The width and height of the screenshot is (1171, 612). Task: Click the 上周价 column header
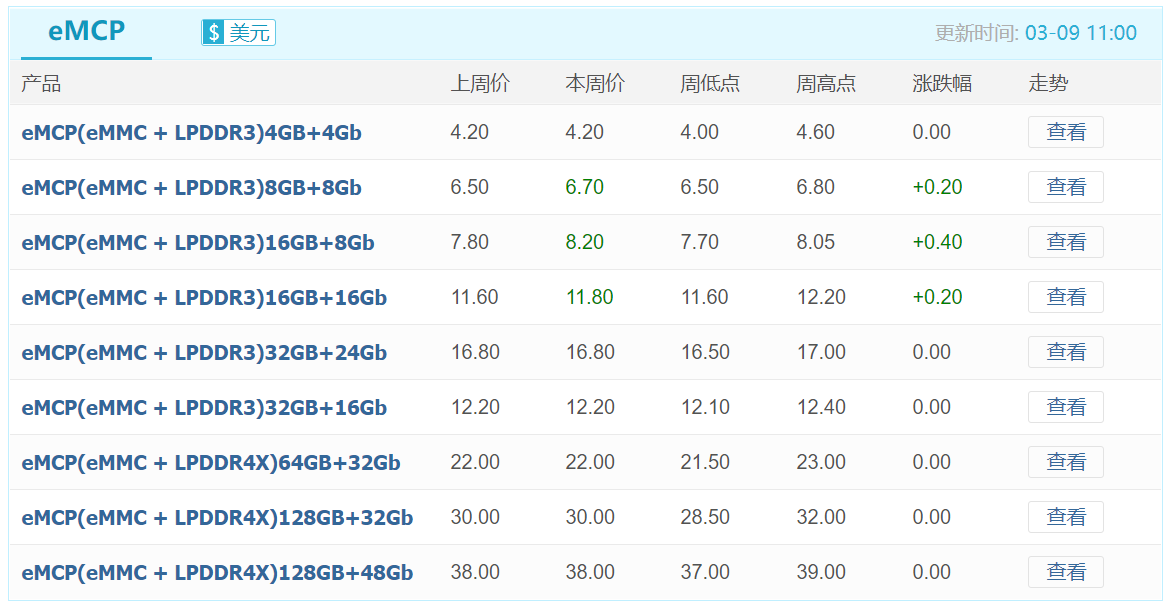480,83
